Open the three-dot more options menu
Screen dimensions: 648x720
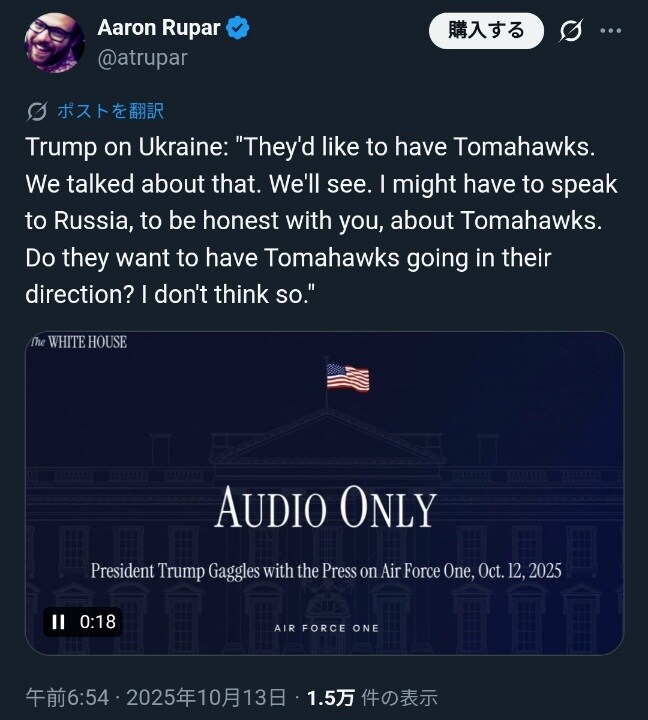(x=610, y=31)
